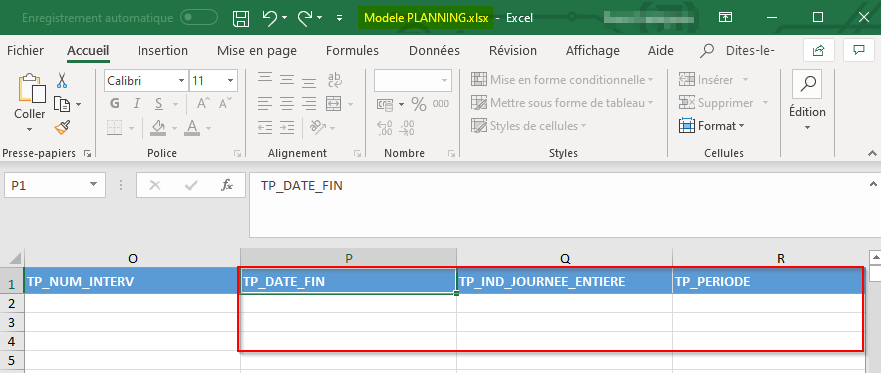Click the Share icon near Comments

819,51
